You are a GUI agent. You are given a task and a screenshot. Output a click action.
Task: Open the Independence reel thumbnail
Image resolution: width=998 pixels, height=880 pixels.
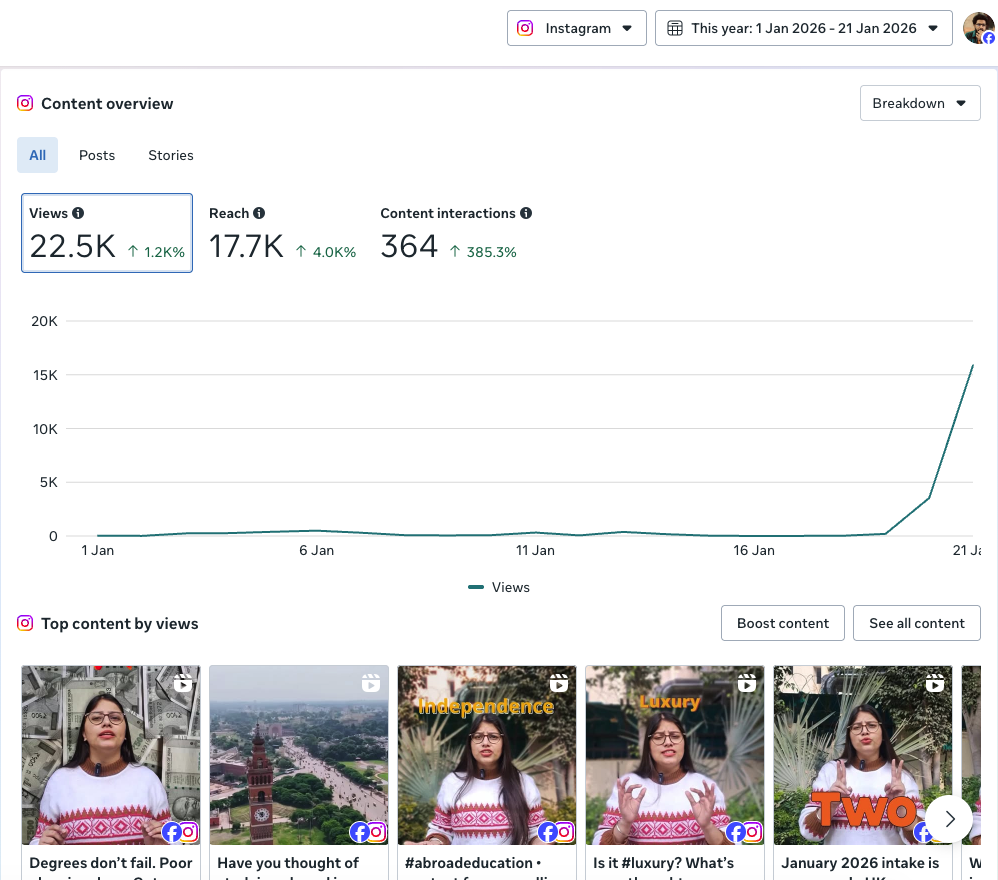[487, 755]
